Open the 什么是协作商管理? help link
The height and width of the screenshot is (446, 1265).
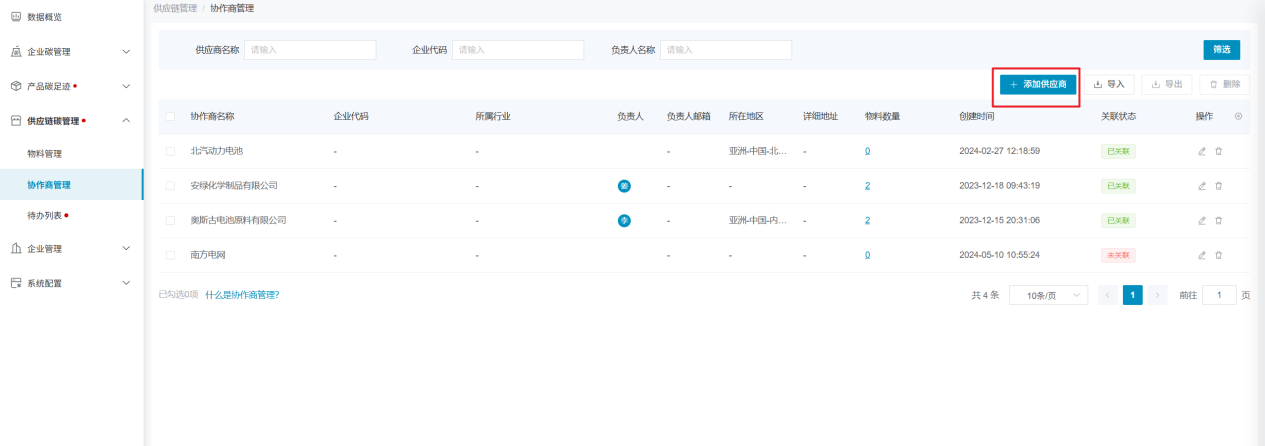point(242,295)
